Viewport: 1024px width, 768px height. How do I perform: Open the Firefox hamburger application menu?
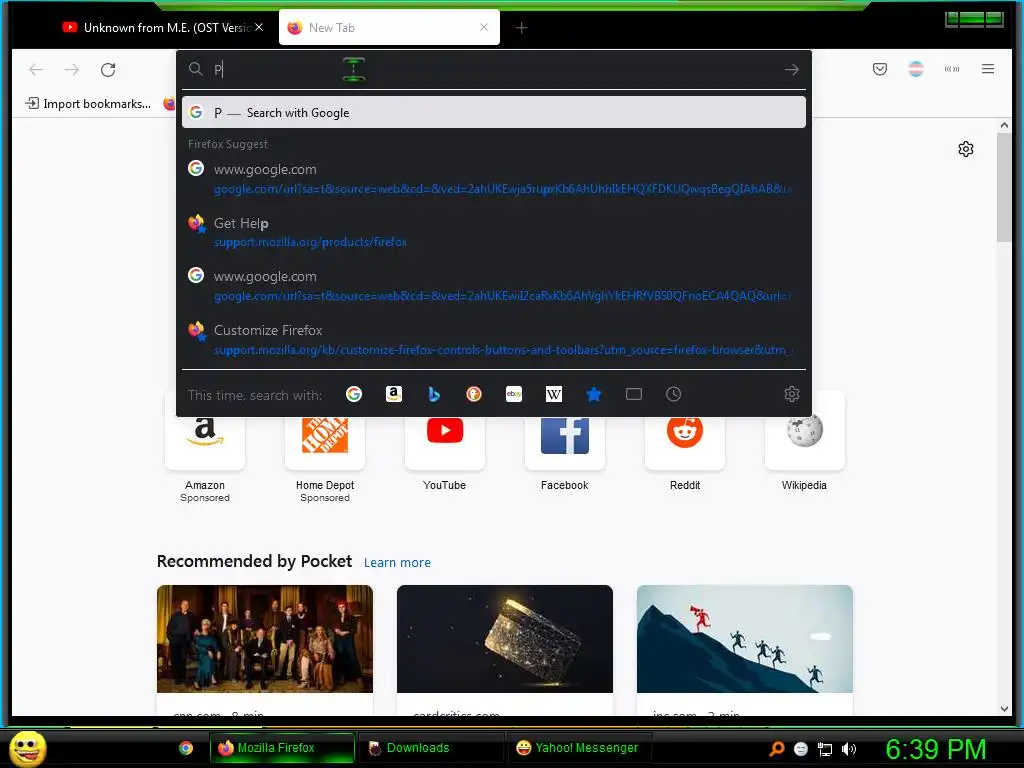987,69
